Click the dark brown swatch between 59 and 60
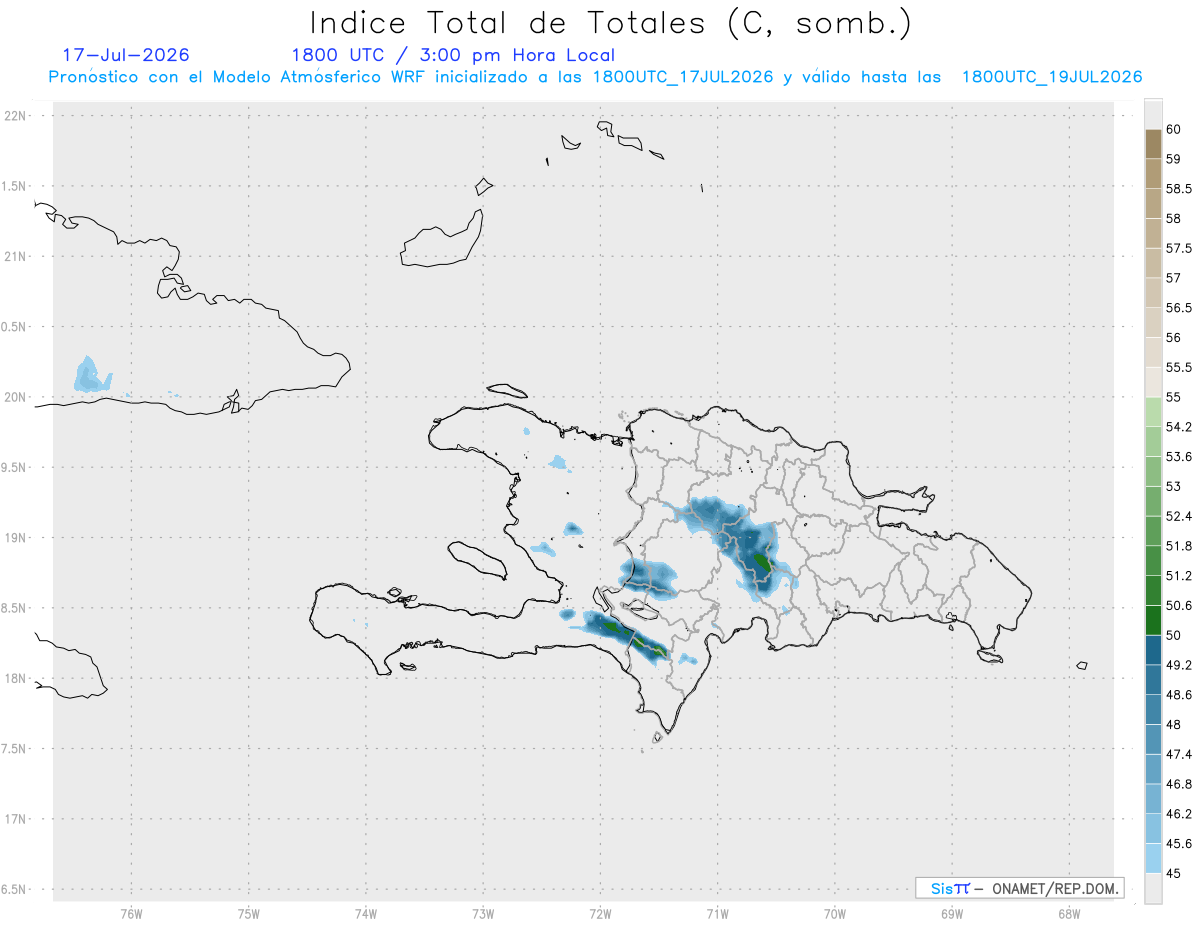The image size is (1200, 927). click(1153, 143)
